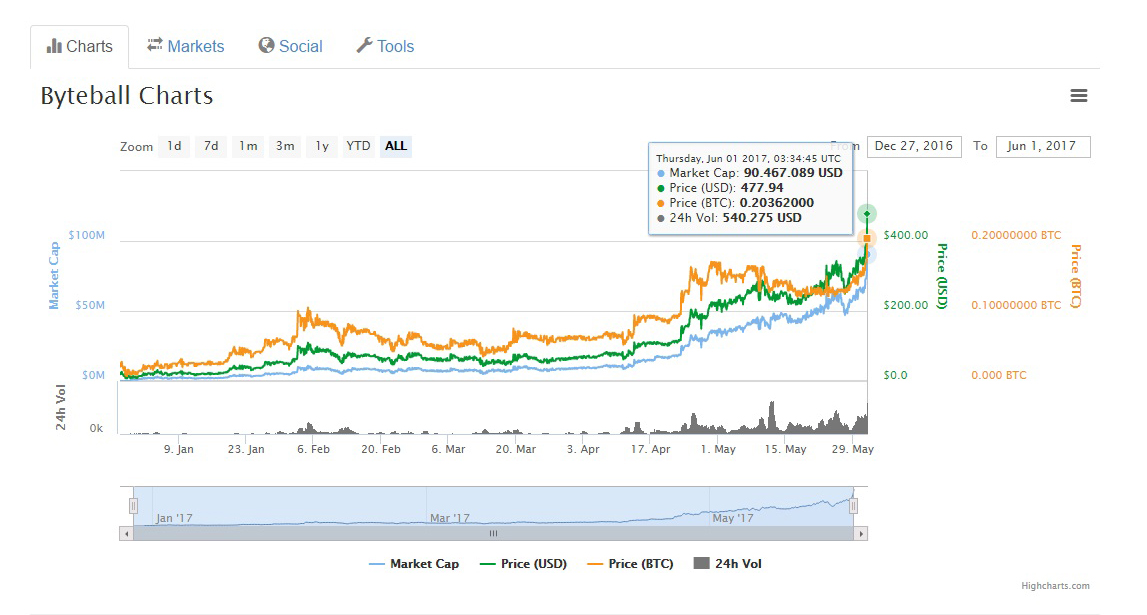Click the '6. Feb' date axis label
This screenshot has width=1147, height=615.
coord(313,449)
